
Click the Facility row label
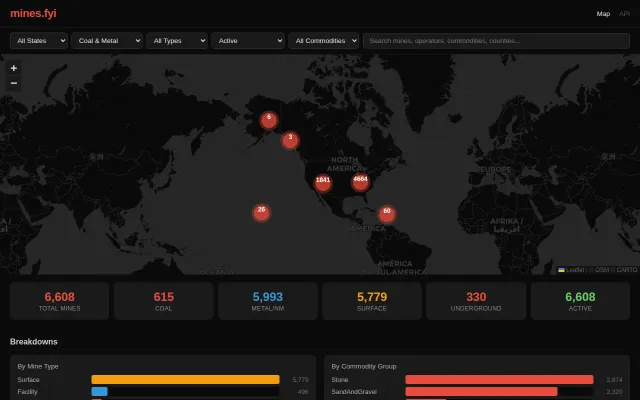click(x=27, y=392)
